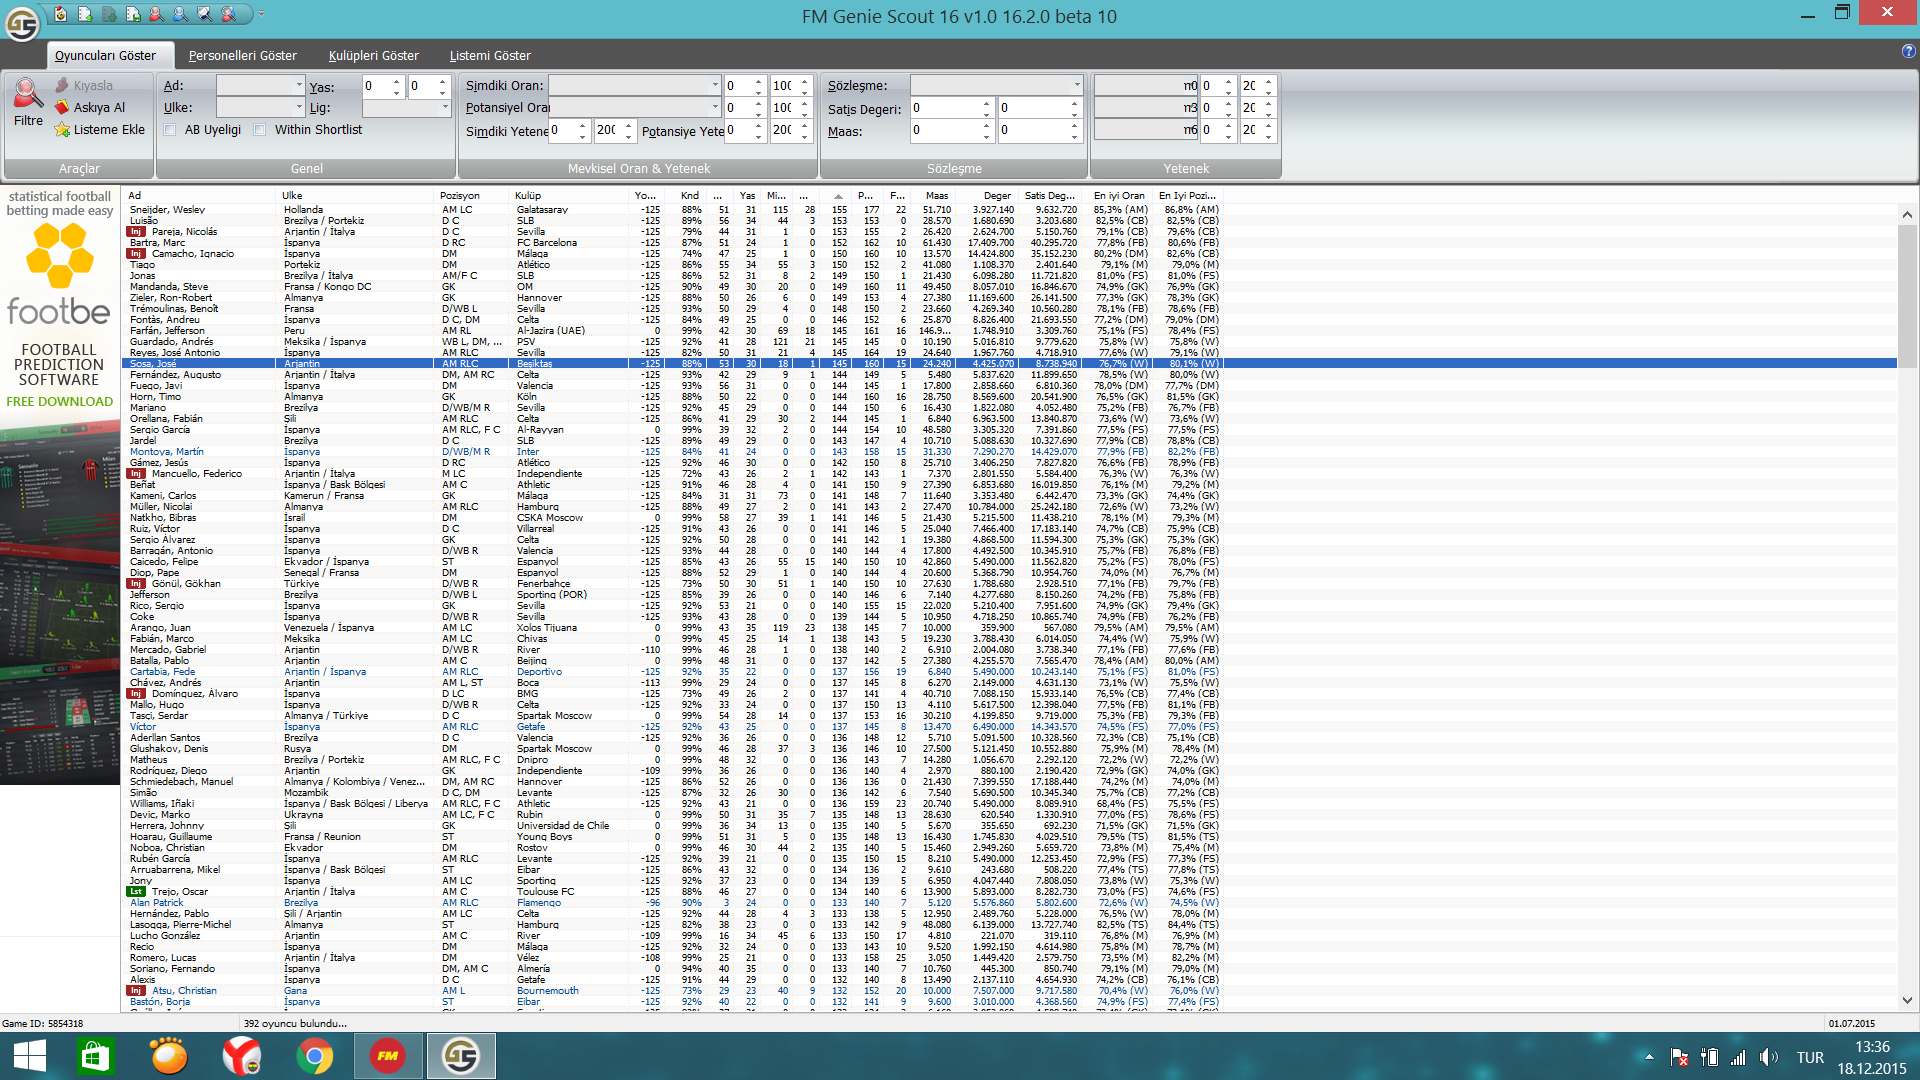Open the Windows Start button

(30, 1057)
